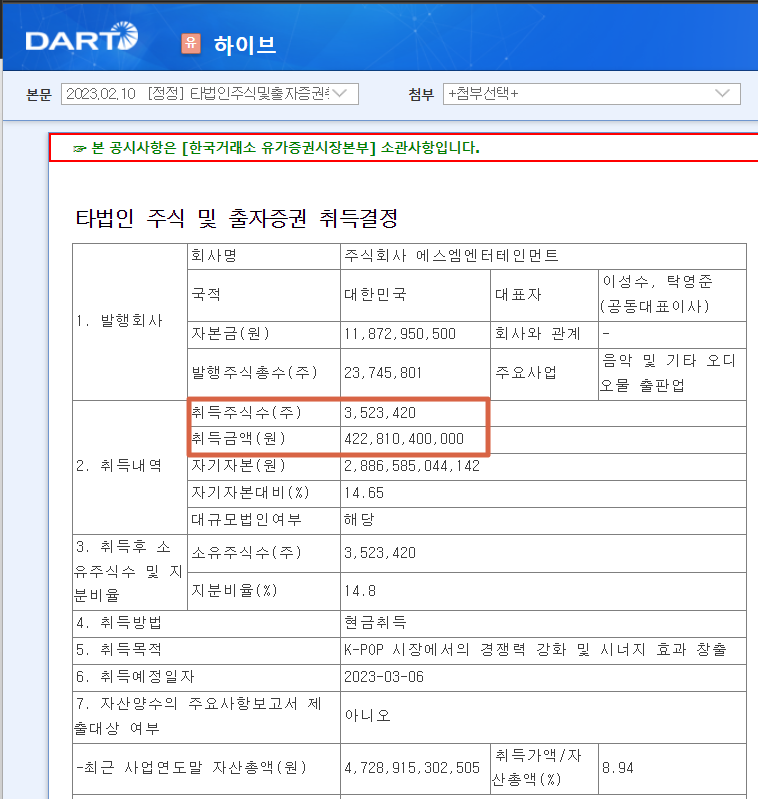Screen dimensions: 758x799
Task: Click equity capital value 2,886,585,044,142
Action: pyautogui.click(x=412, y=466)
